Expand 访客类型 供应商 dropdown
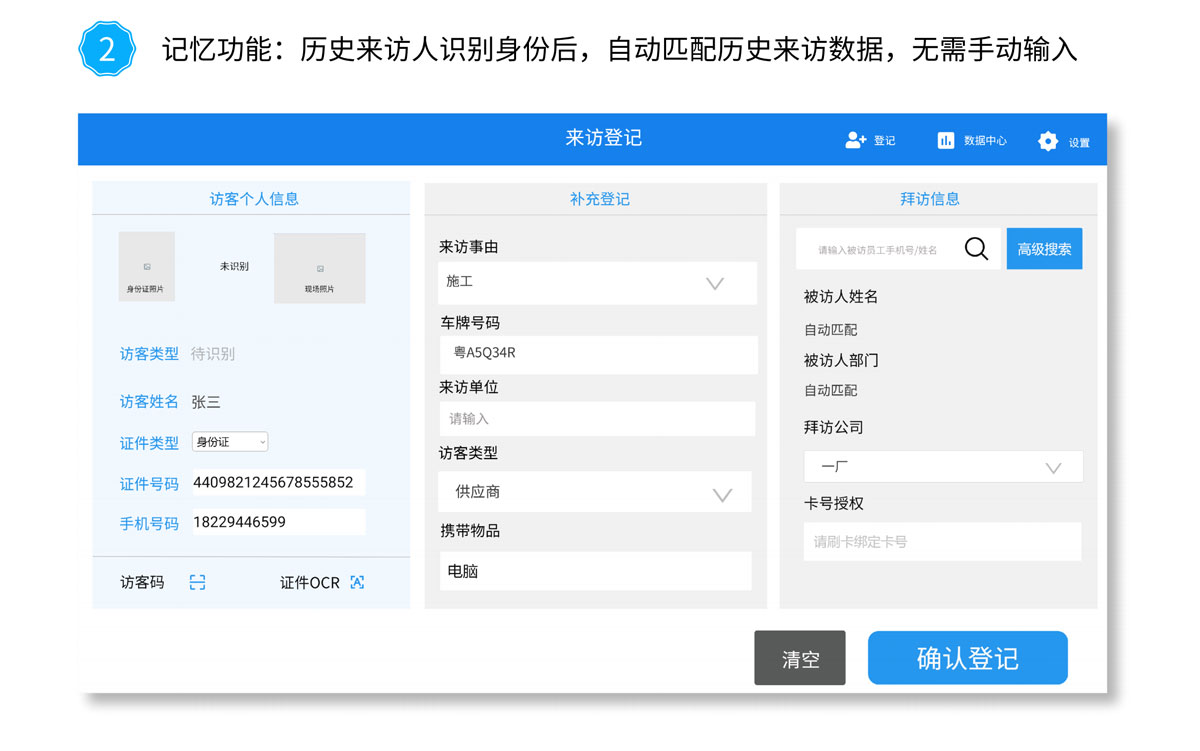 595,493
